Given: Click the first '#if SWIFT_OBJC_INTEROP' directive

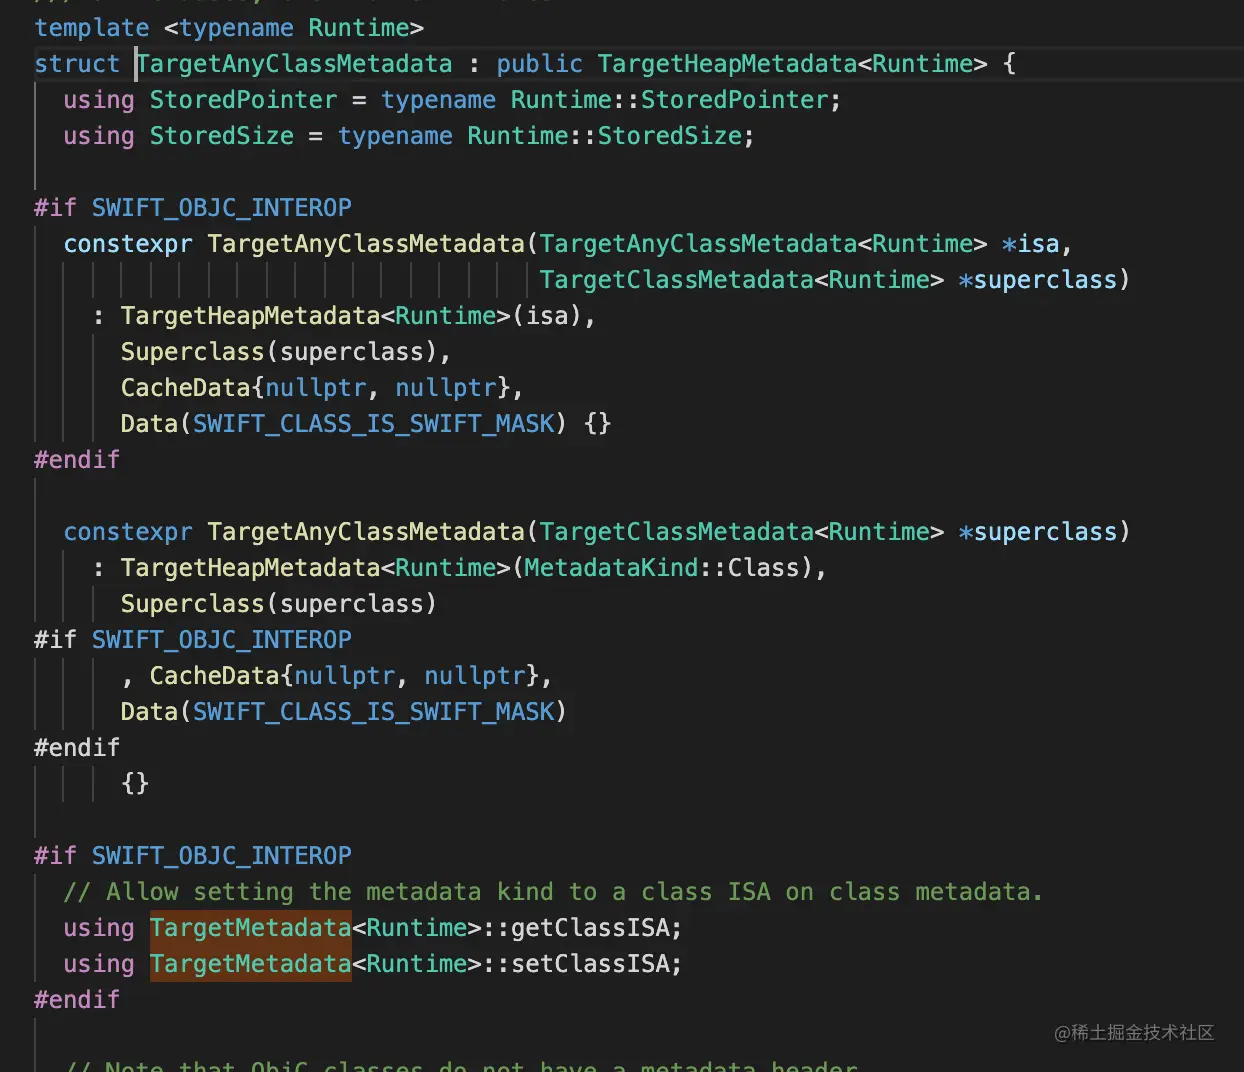Looking at the screenshot, I should pyautogui.click(x=193, y=208).
